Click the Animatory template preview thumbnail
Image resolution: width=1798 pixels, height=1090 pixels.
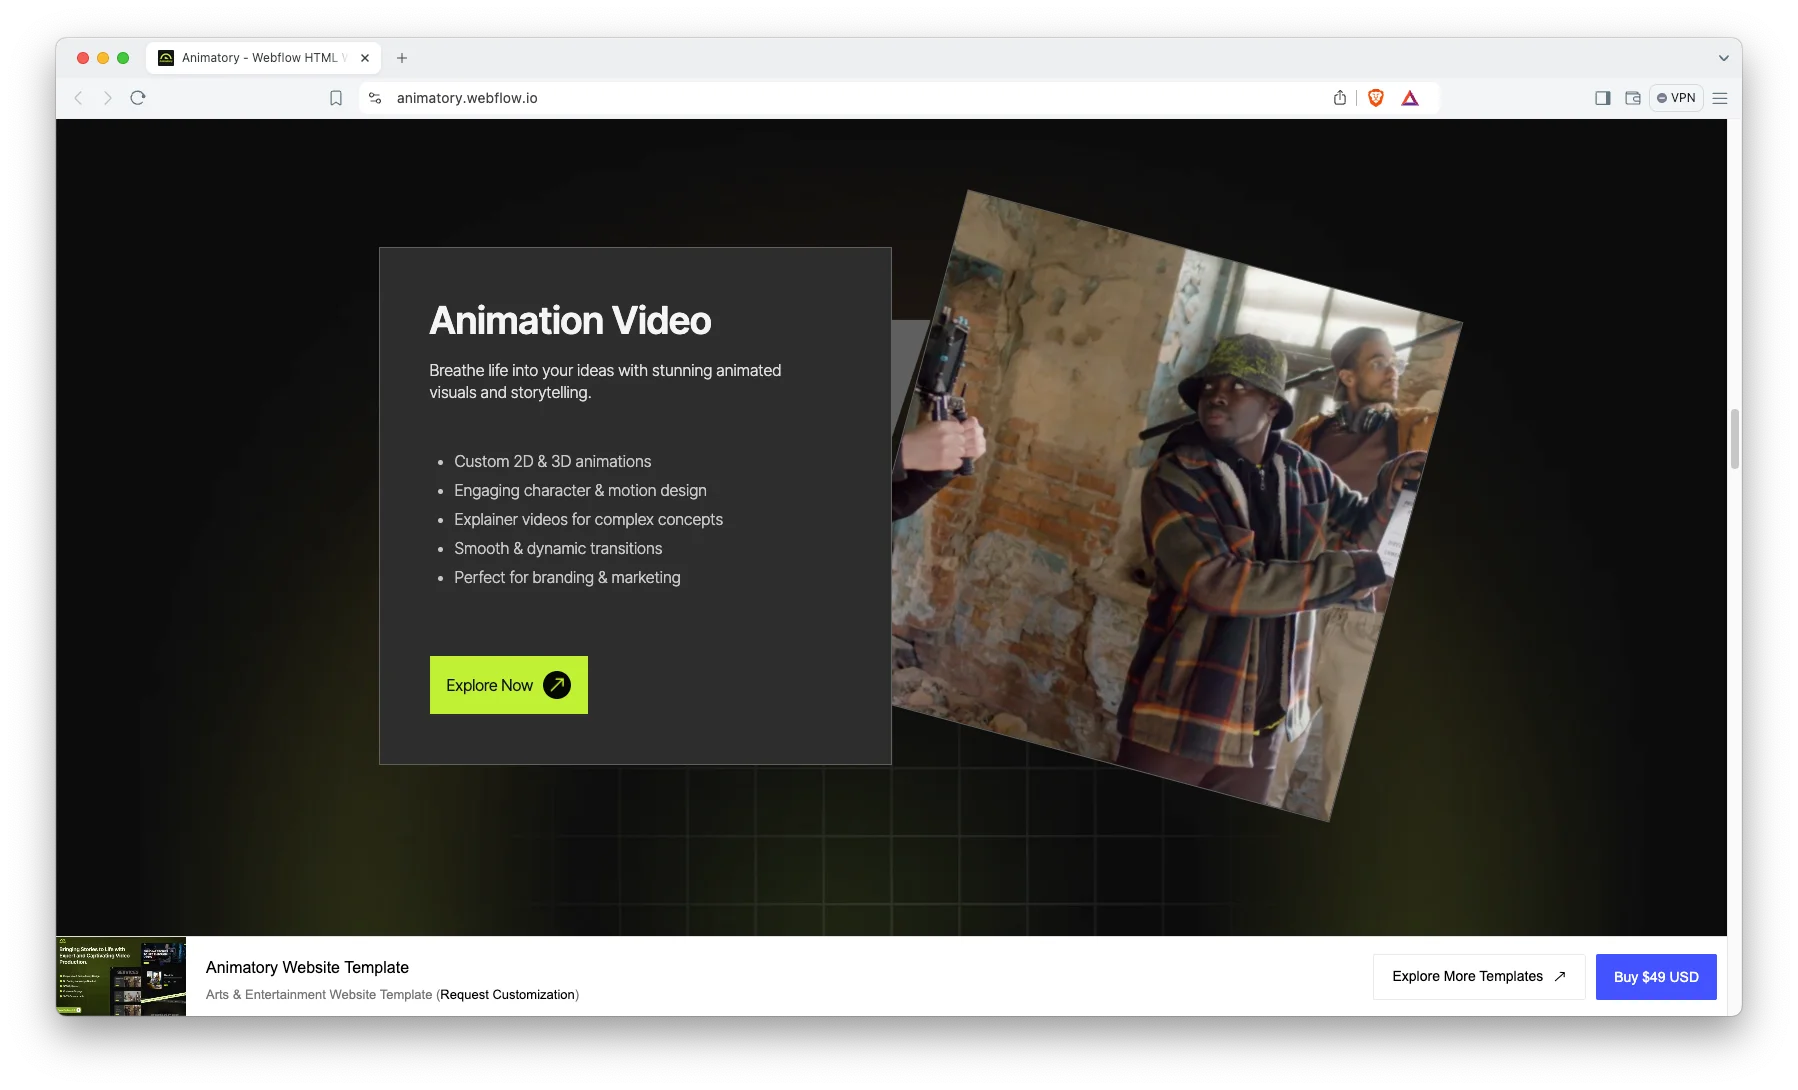[x=121, y=976]
